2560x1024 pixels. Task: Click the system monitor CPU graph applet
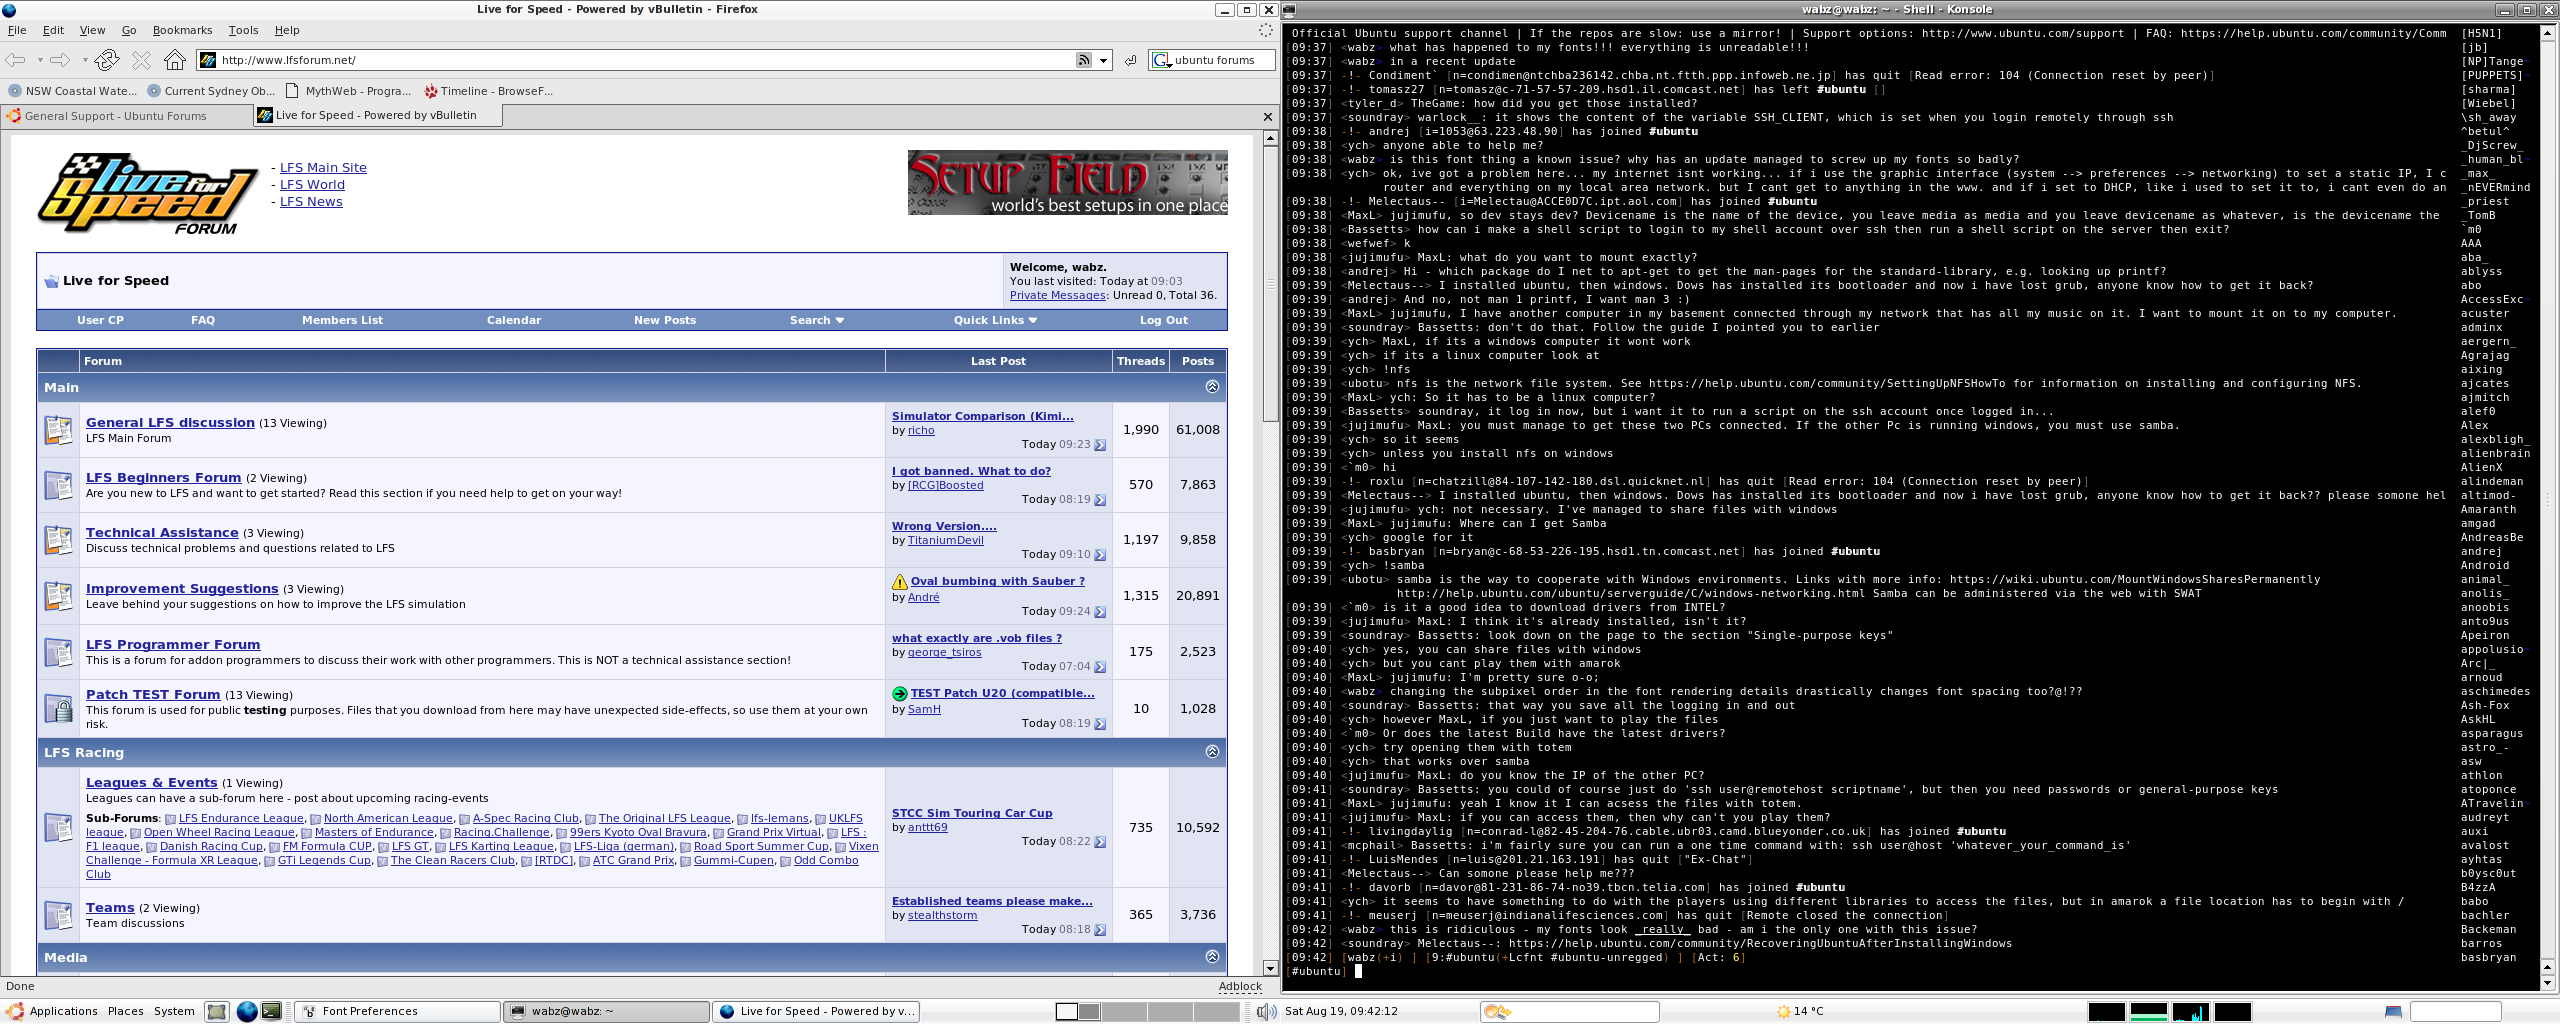coord(2107,1011)
